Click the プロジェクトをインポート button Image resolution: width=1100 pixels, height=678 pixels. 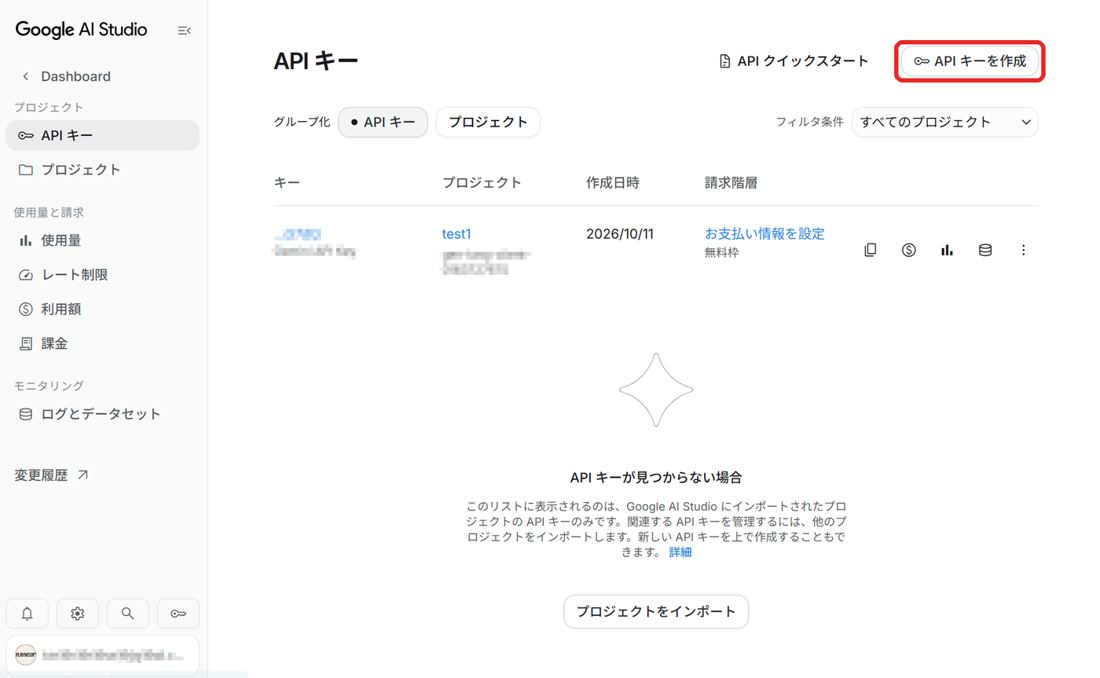(656, 611)
